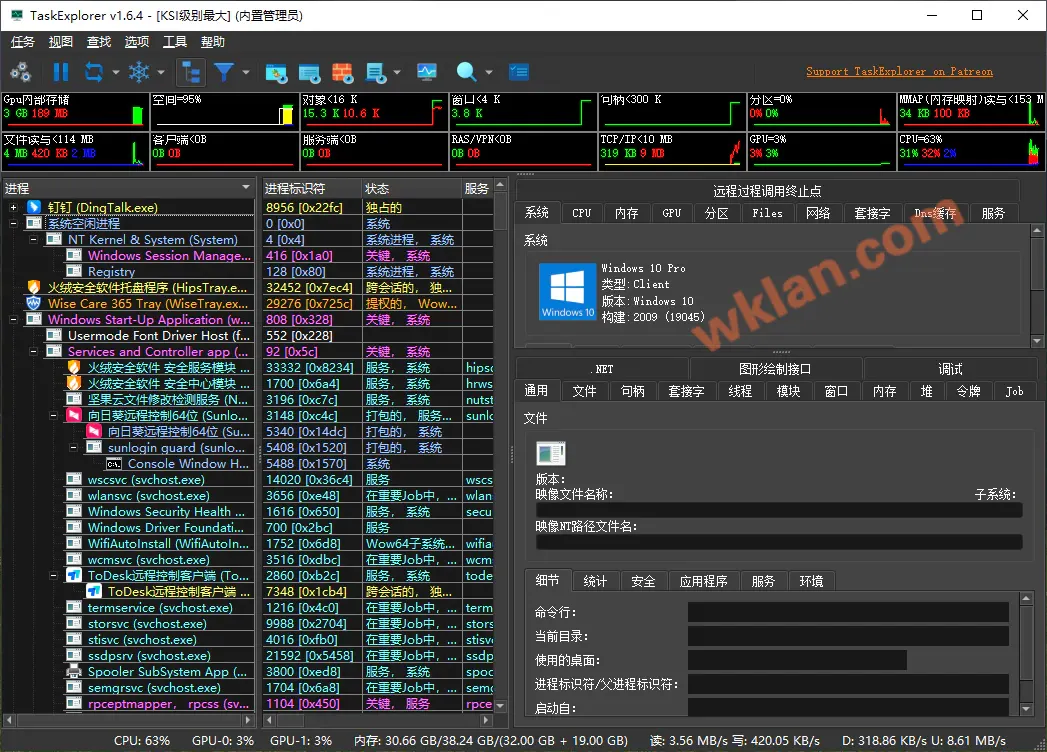This screenshot has width=1047, height=752.
Task: Click the Gpu内部存储 usage graph
Action: click(x=75, y=111)
